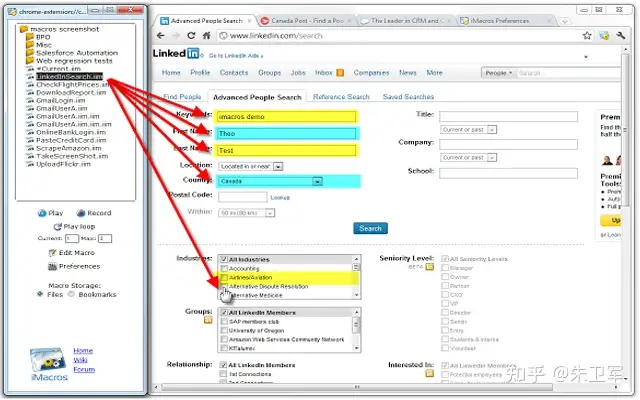
Task: Open the People search type dropdown
Action: (498, 73)
